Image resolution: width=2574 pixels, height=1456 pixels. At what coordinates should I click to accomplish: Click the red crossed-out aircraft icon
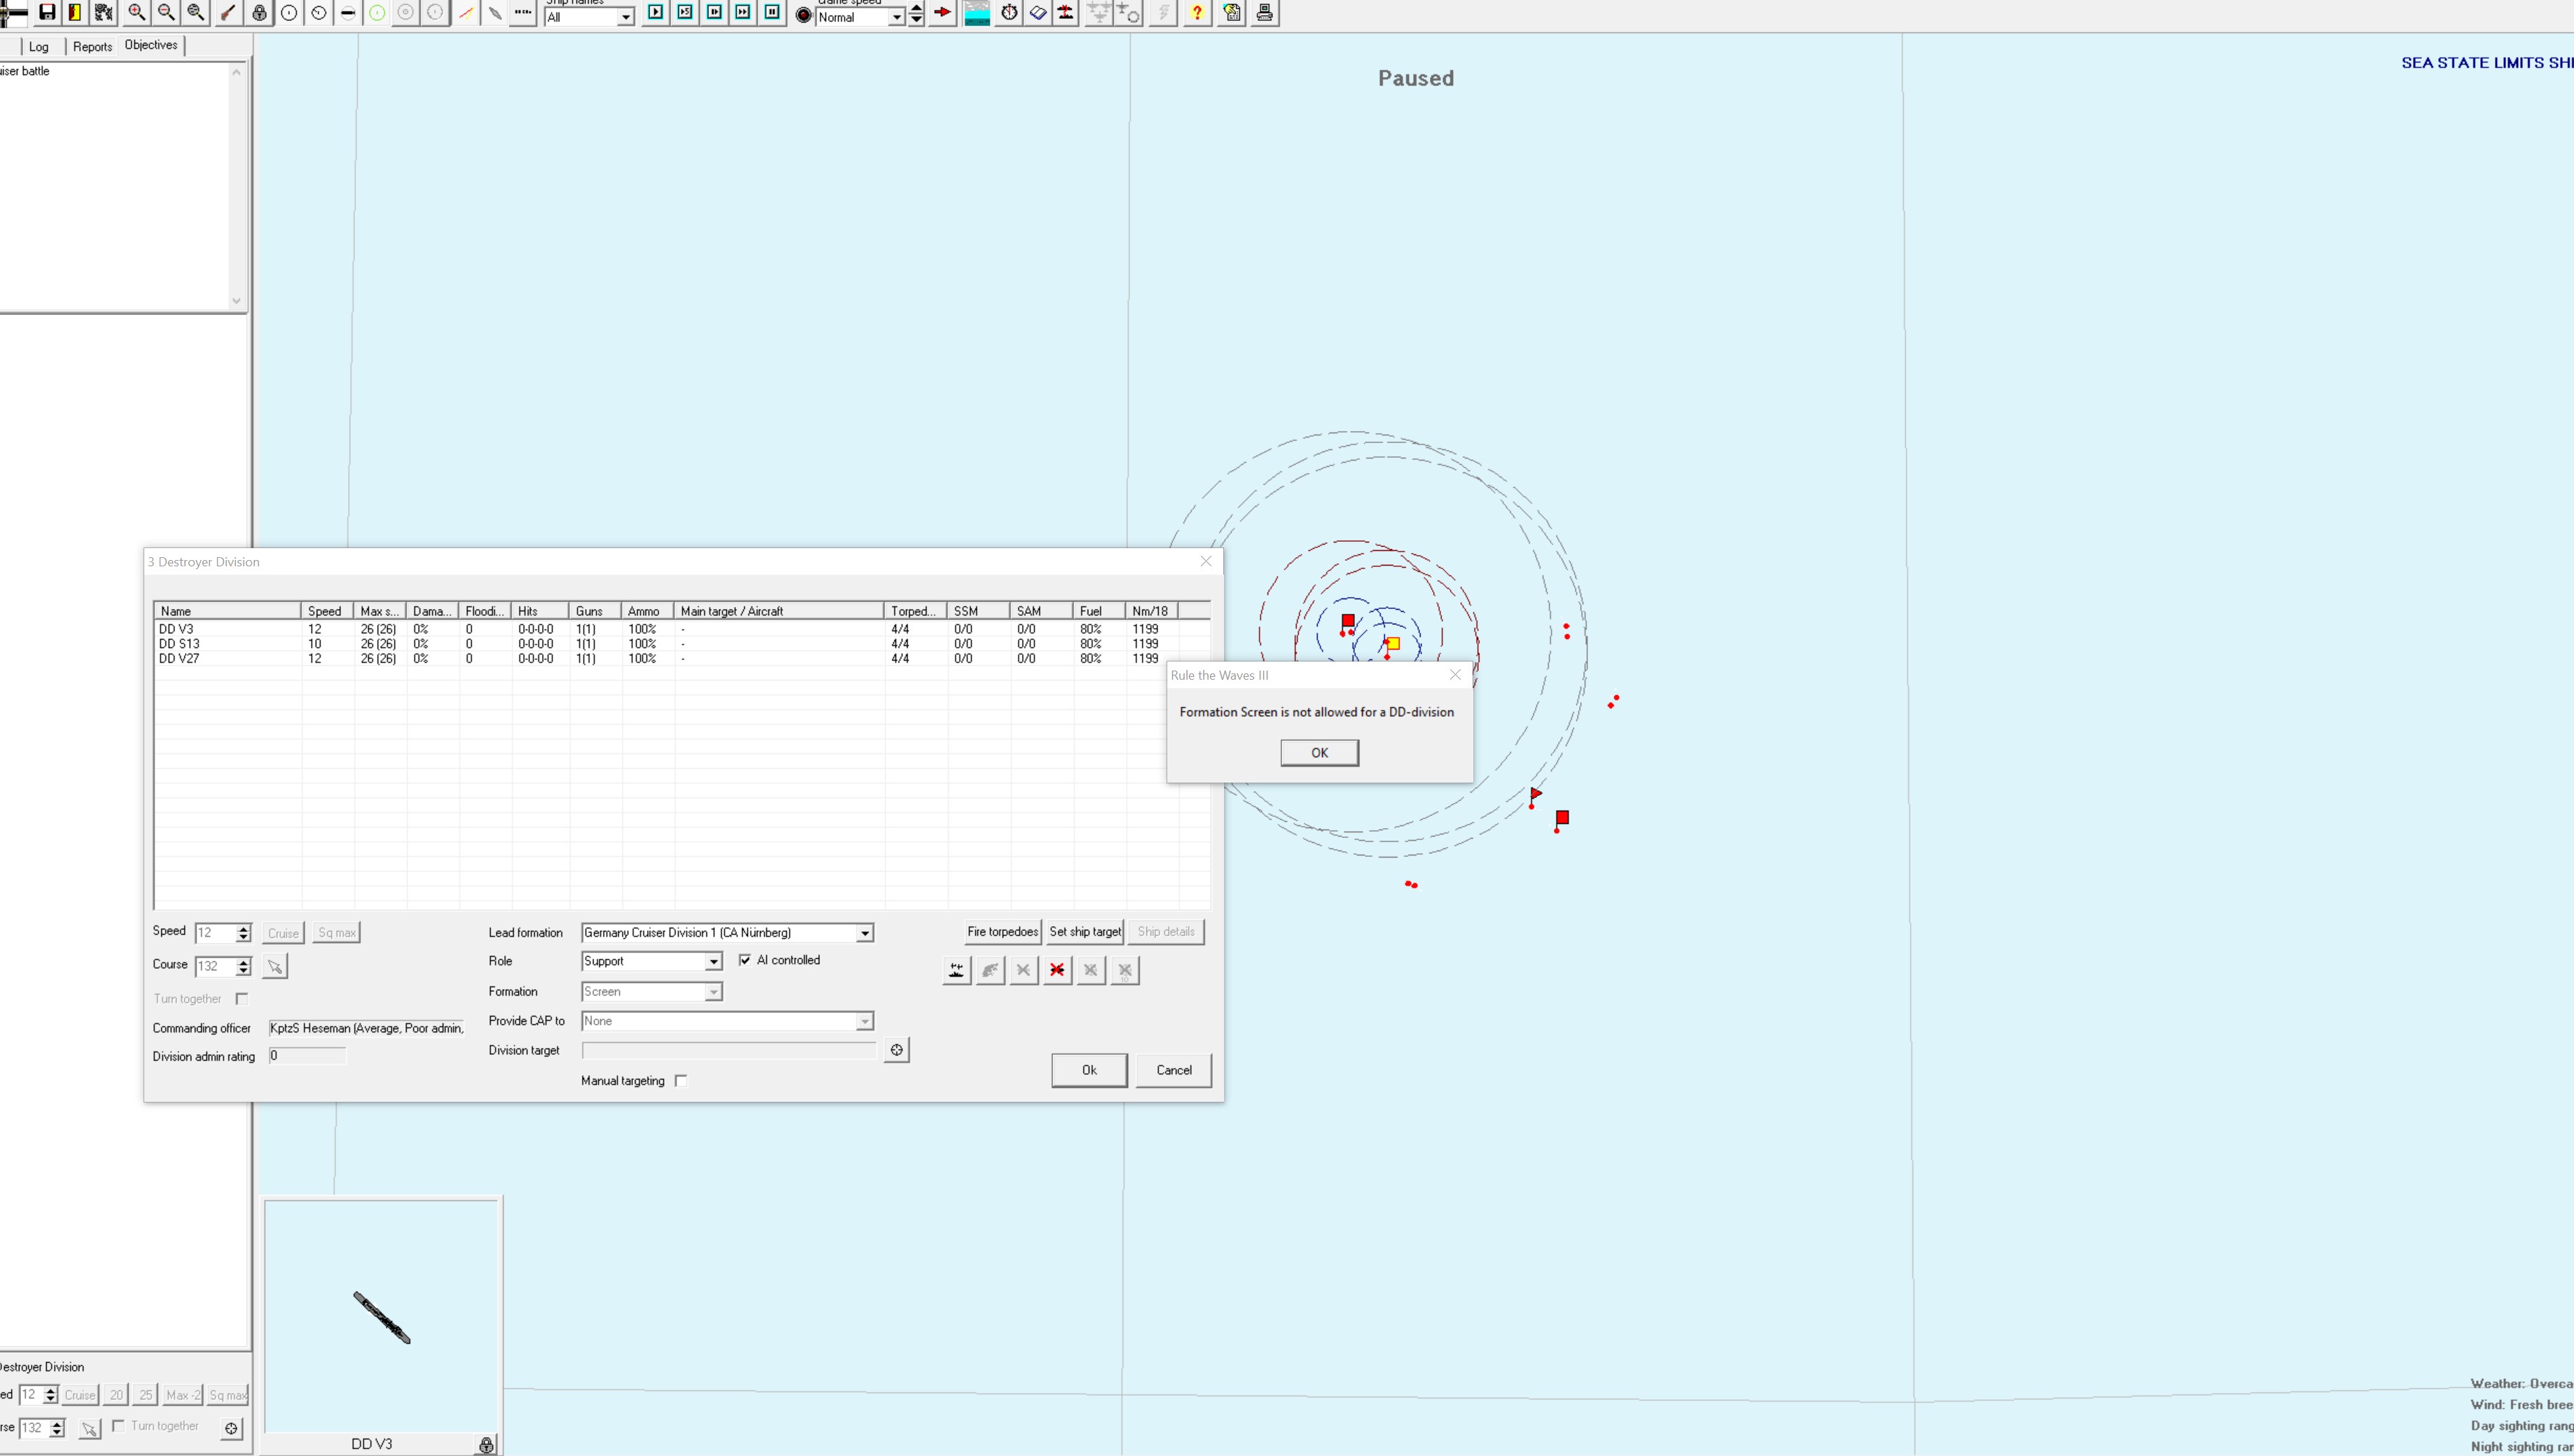[1057, 970]
